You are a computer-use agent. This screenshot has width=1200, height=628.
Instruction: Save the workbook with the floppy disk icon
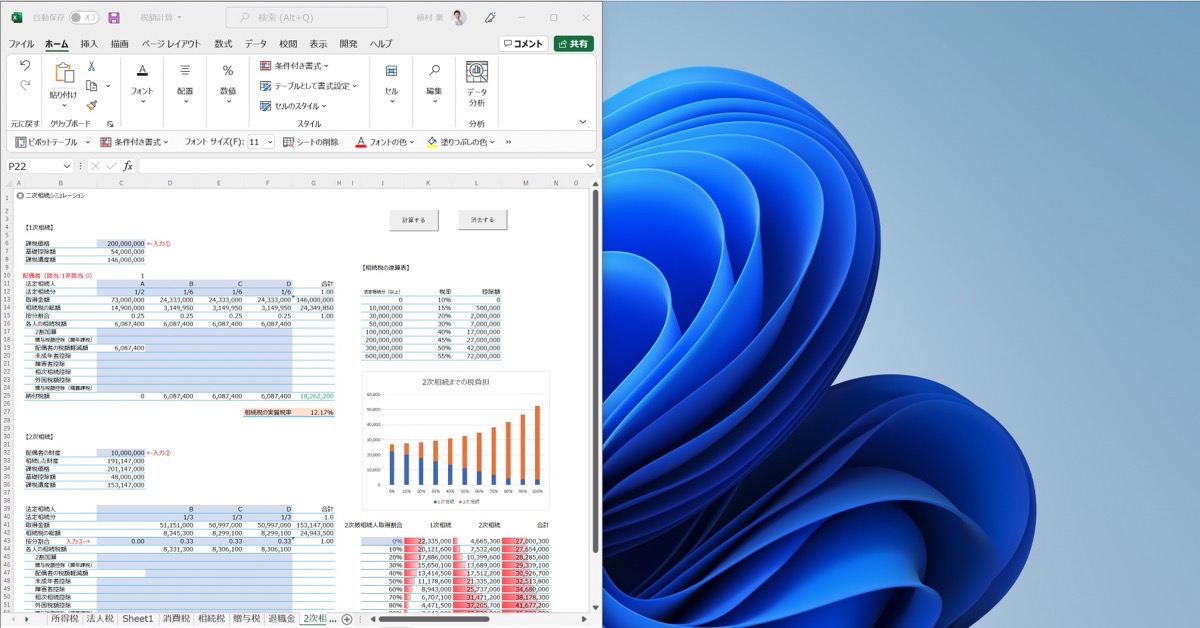pyautogui.click(x=114, y=18)
